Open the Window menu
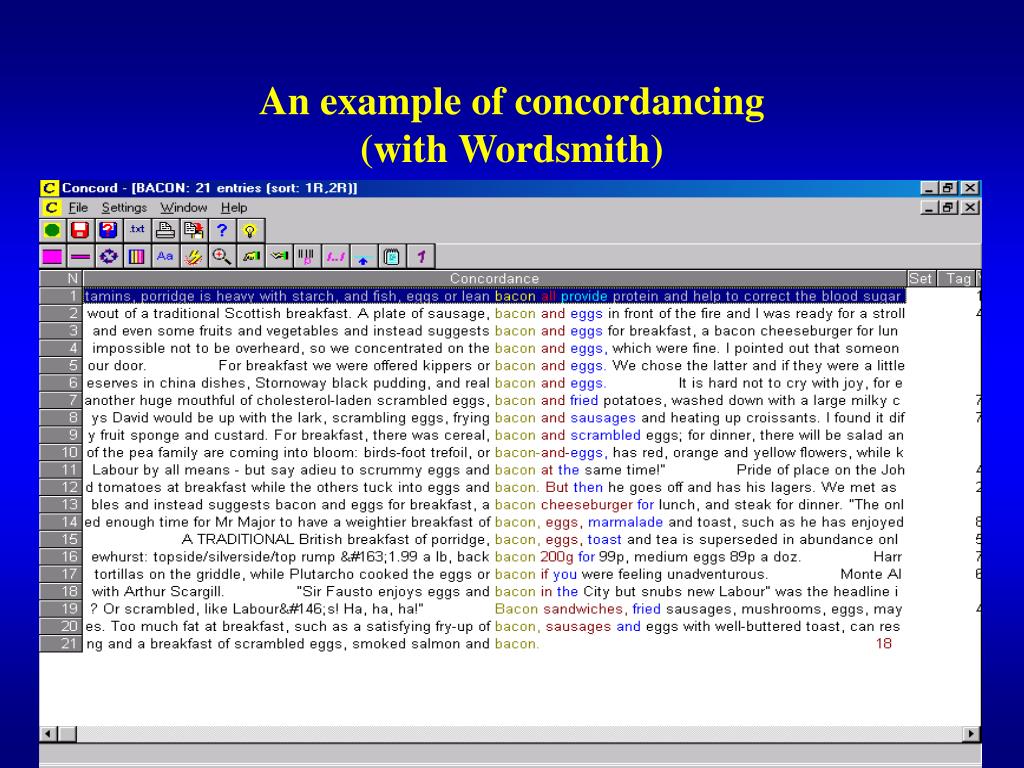1024x768 pixels. [184, 208]
